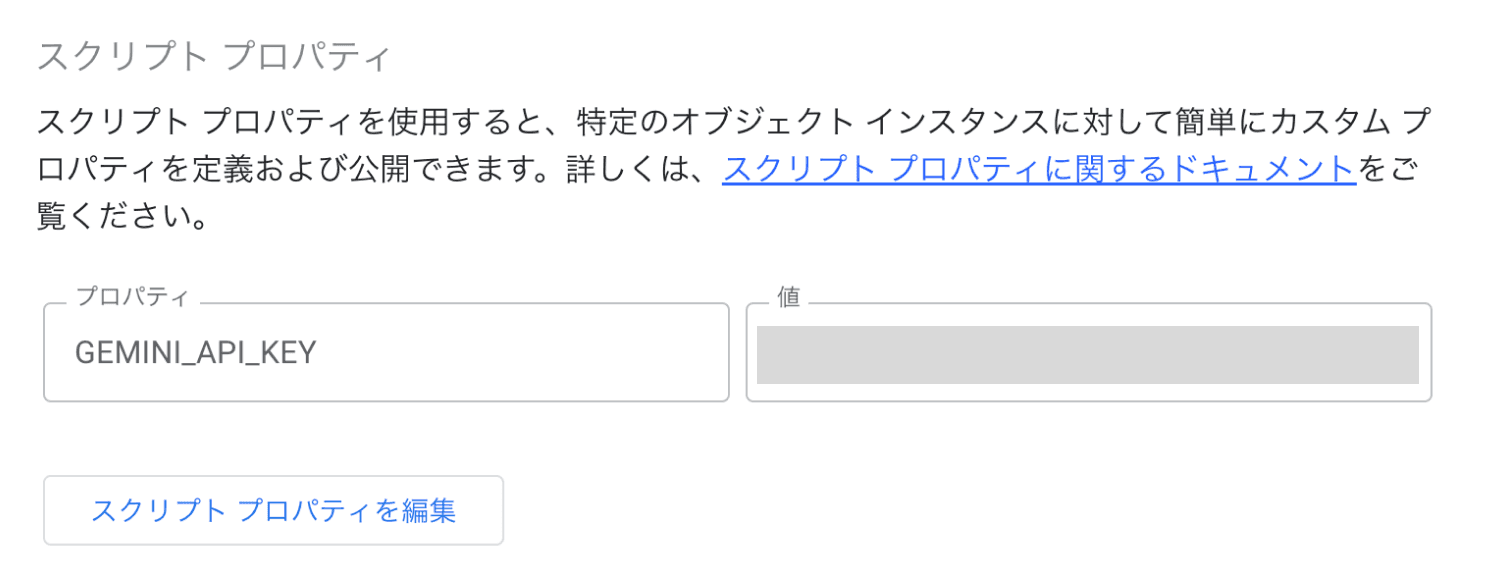Select the GEMINI_API_KEY property name text
Image resolution: width=1503 pixels, height=577 pixels.
tap(195, 353)
